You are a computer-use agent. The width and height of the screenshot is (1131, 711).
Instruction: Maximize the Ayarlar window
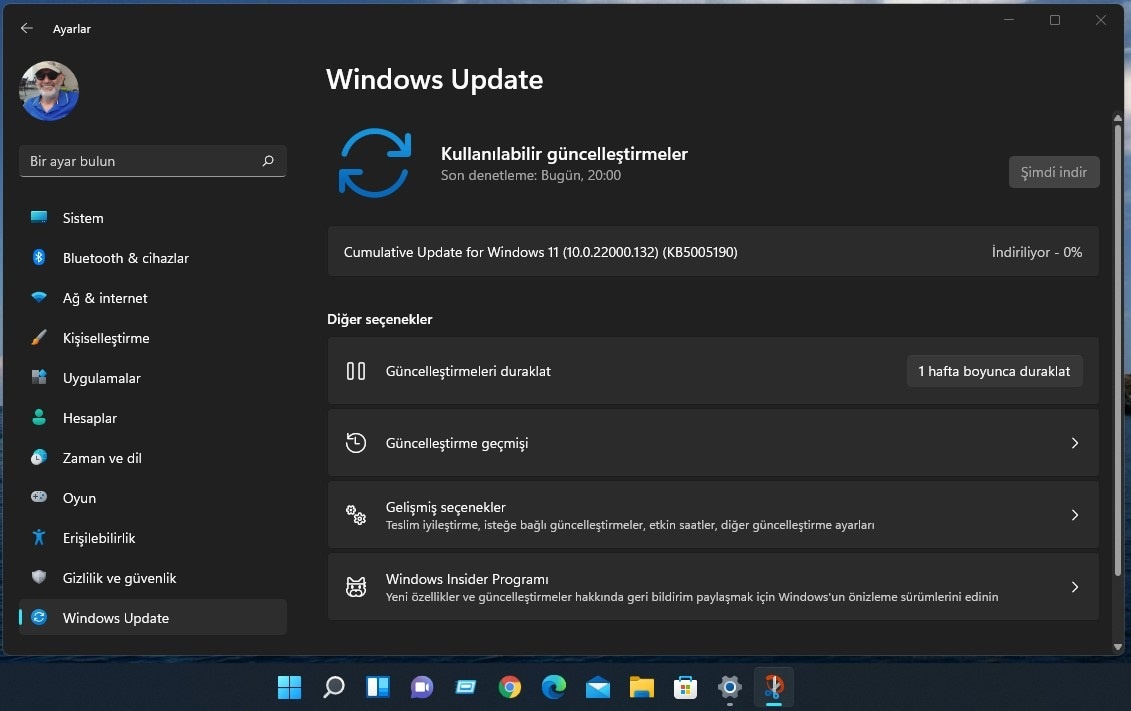tap(1055, 20)
